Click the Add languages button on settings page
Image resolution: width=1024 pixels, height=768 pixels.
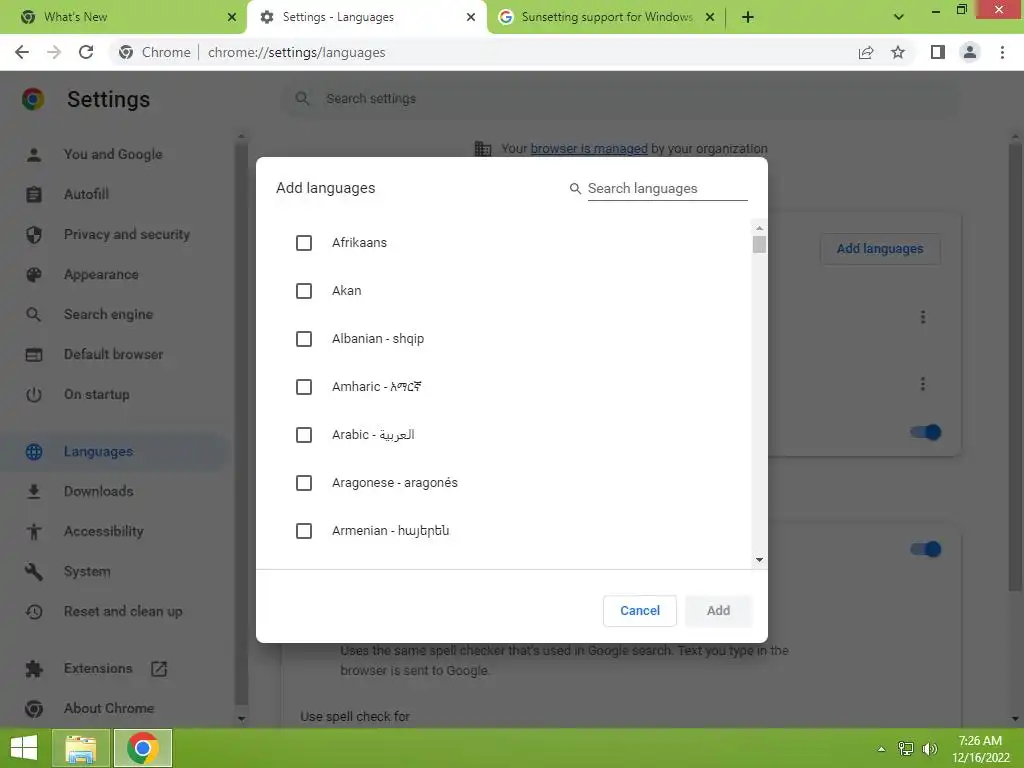pyautogui.click(x=880, y=249)
